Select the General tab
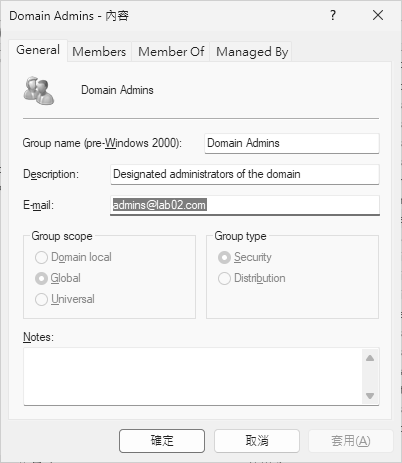This screenshot has height=463, width=402. [38, 50]
